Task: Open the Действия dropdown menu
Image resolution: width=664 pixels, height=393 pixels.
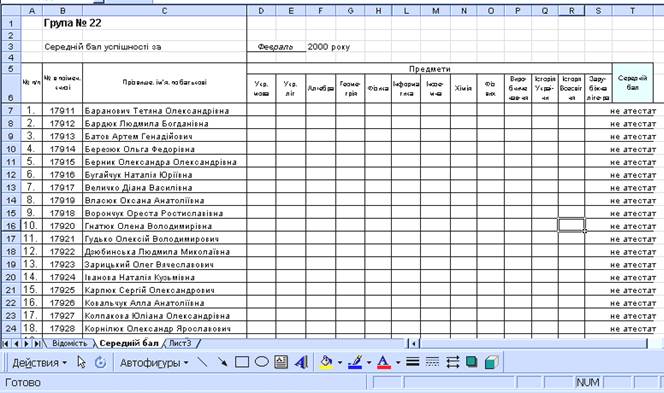Action: point(39,363)
